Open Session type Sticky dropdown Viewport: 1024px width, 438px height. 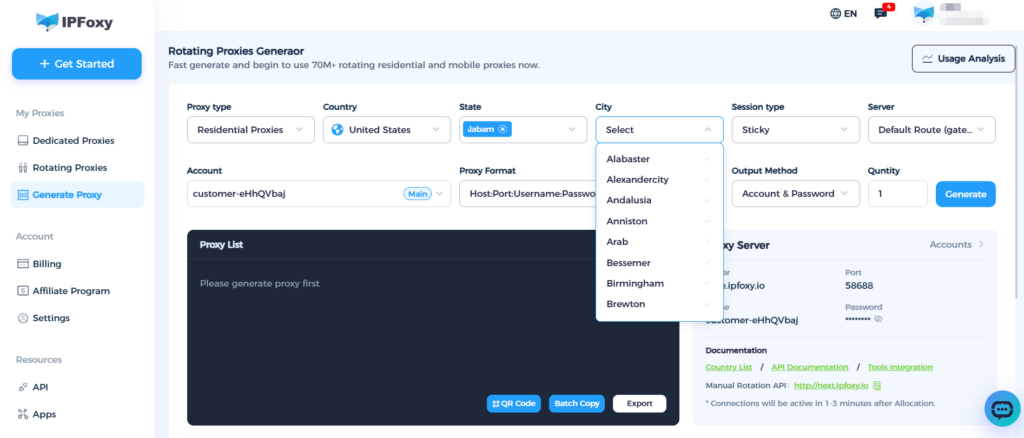(x=795, y=129)
